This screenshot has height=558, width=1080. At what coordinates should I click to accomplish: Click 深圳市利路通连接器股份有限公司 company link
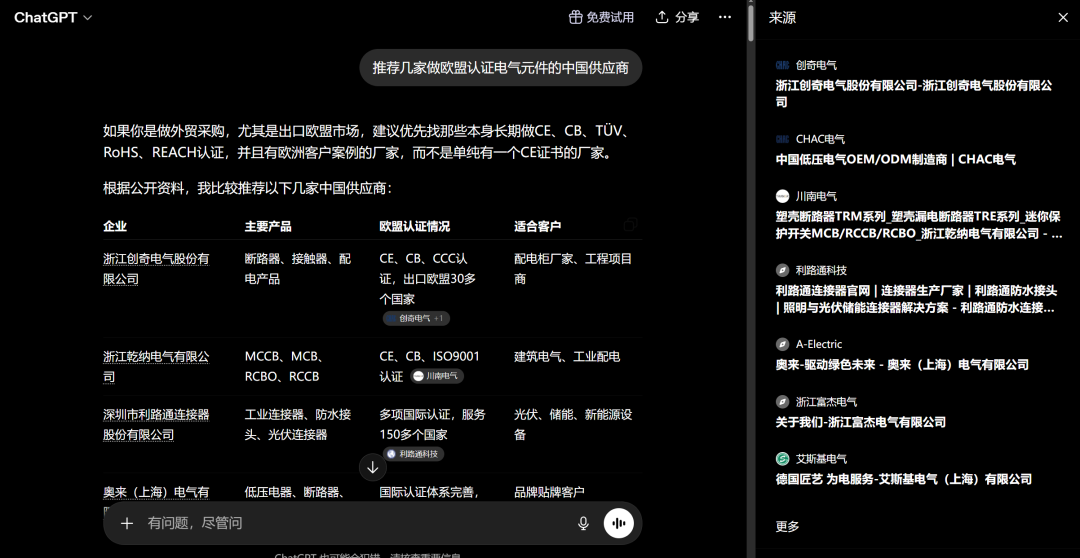click(x=156, y=424)
